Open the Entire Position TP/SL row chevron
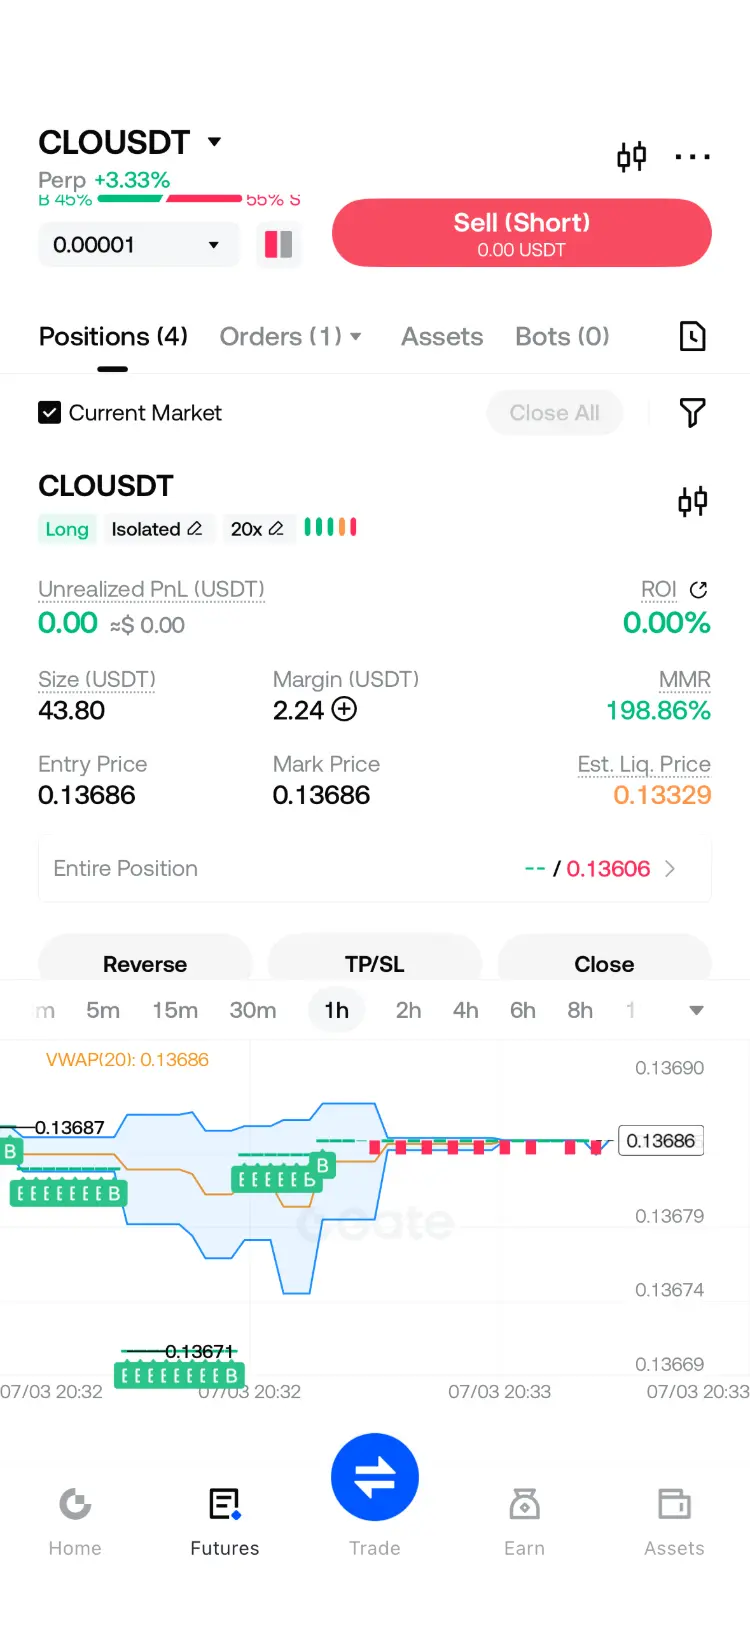Viewport: 750px width, 1626px height. click(x=670, y=869)
